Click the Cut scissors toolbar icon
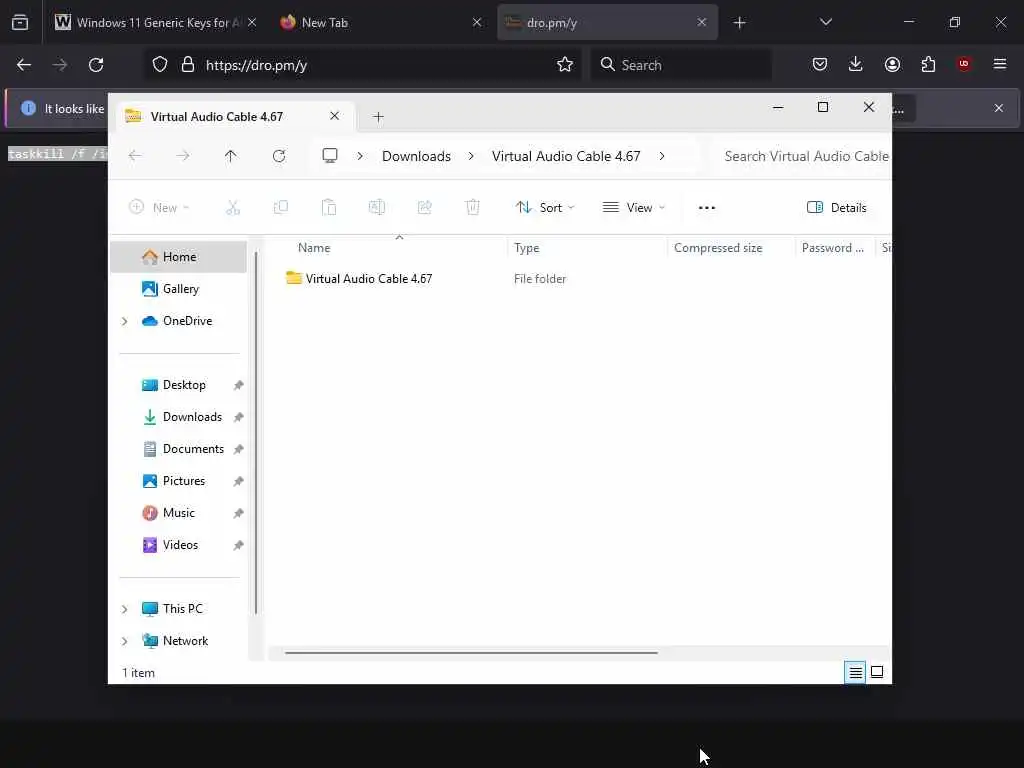The height and width of the screenshot is (768, 1024). tap(233, 208)
